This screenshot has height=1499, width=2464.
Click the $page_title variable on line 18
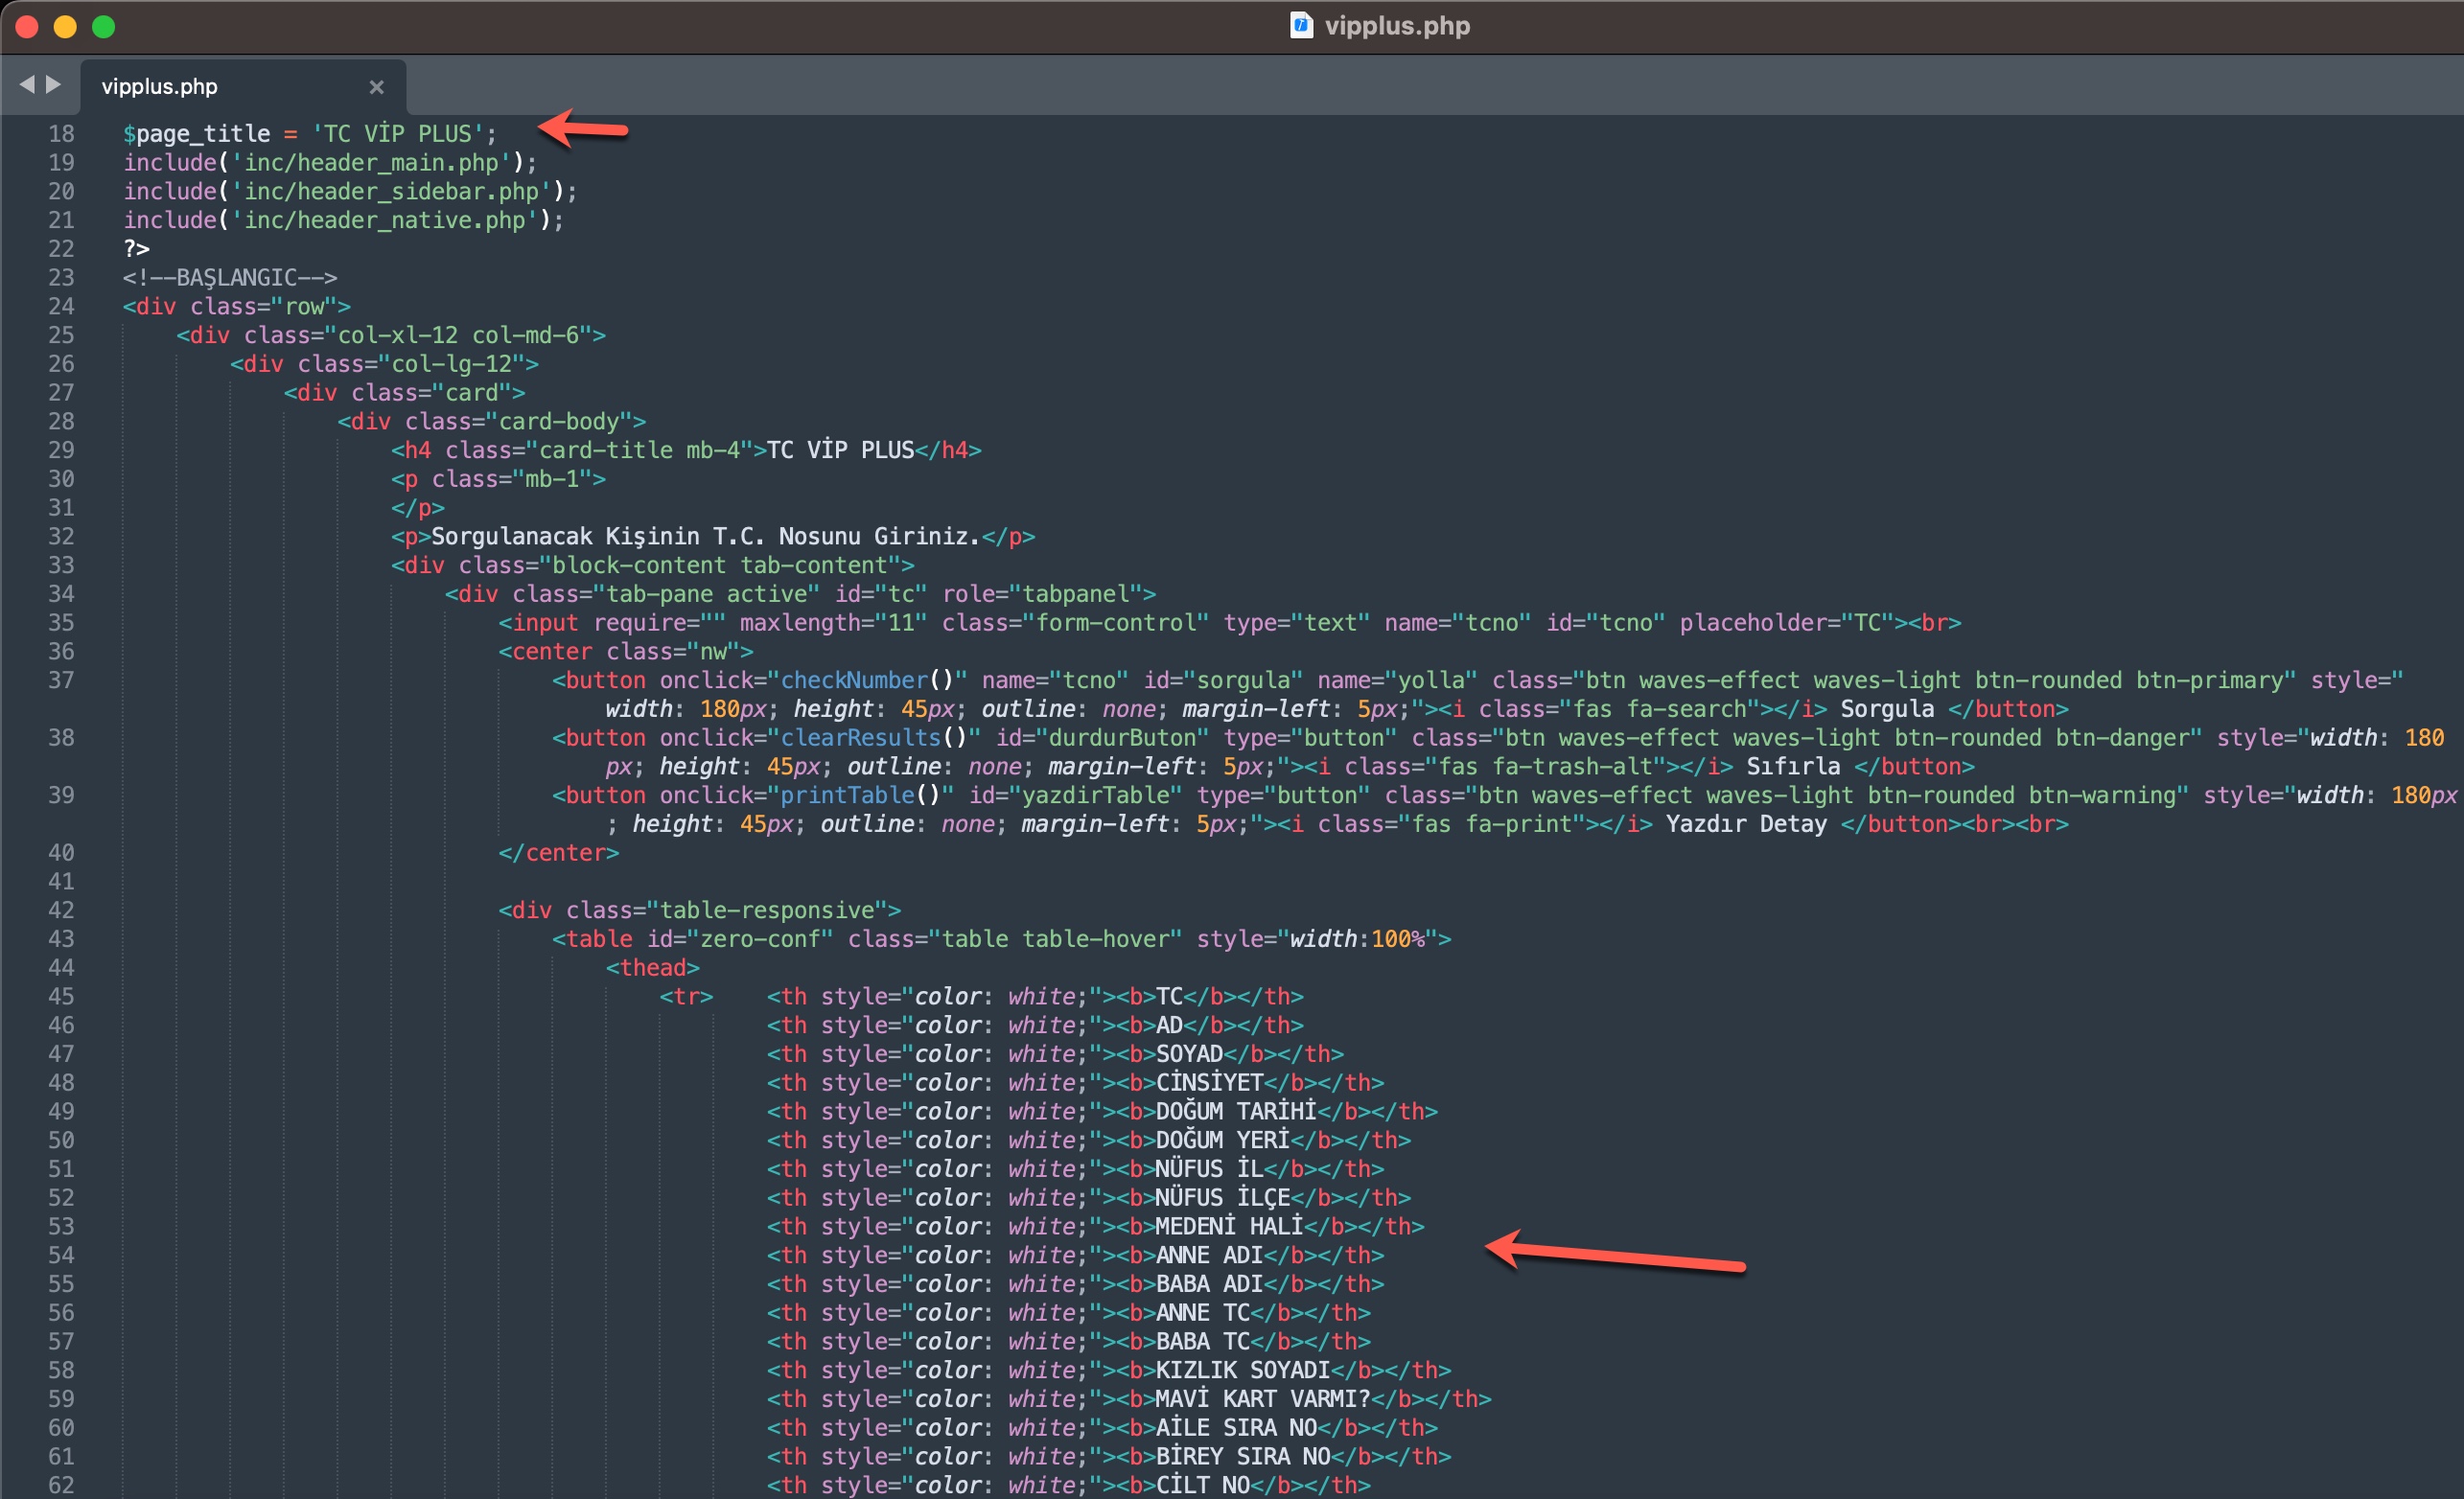[x=197, y=134]
